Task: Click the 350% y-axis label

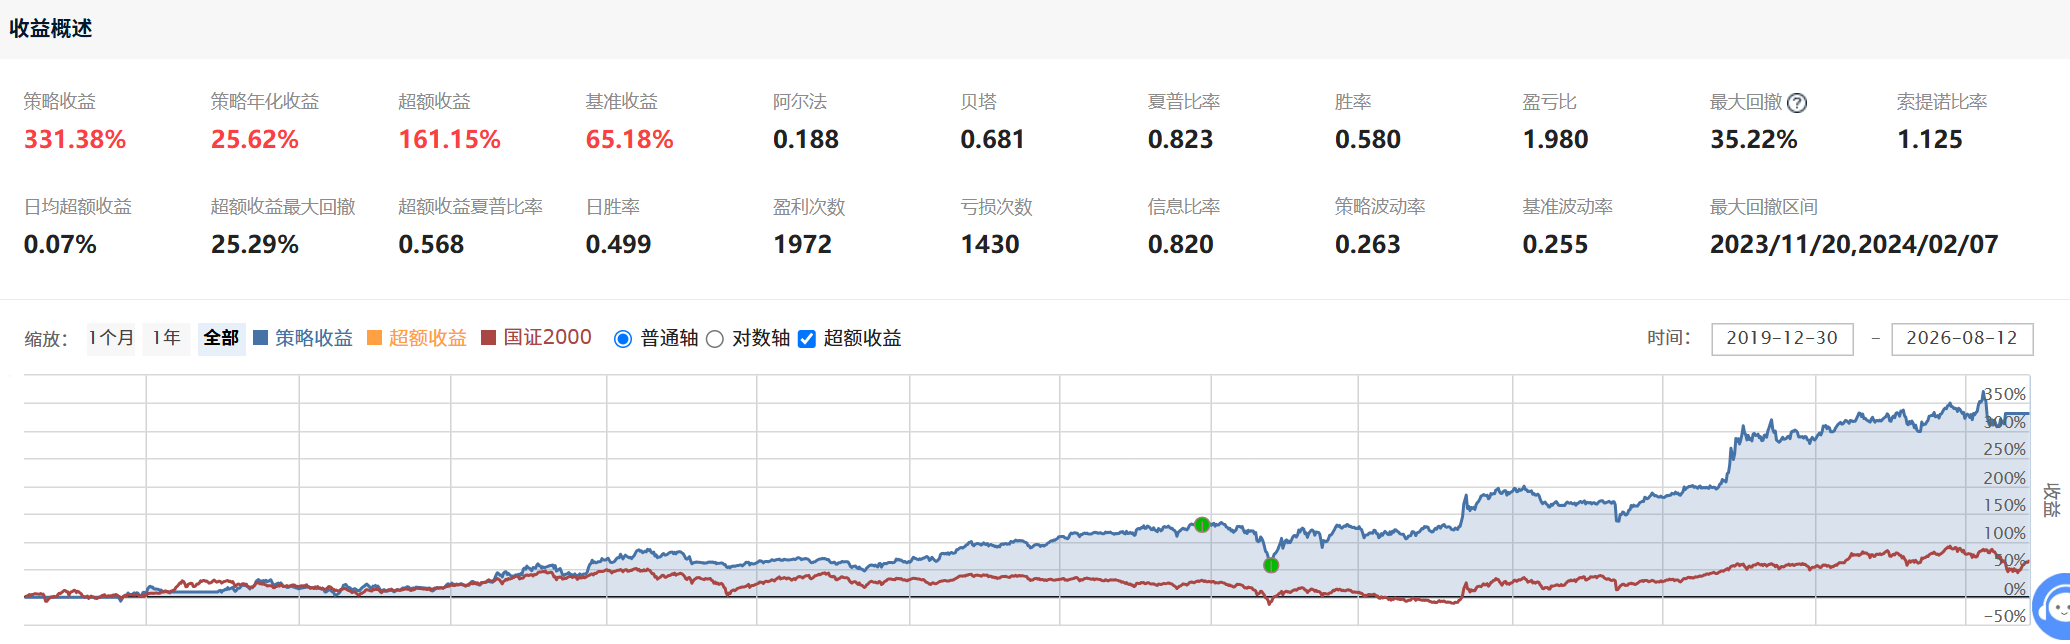Action: (2005, 394)
